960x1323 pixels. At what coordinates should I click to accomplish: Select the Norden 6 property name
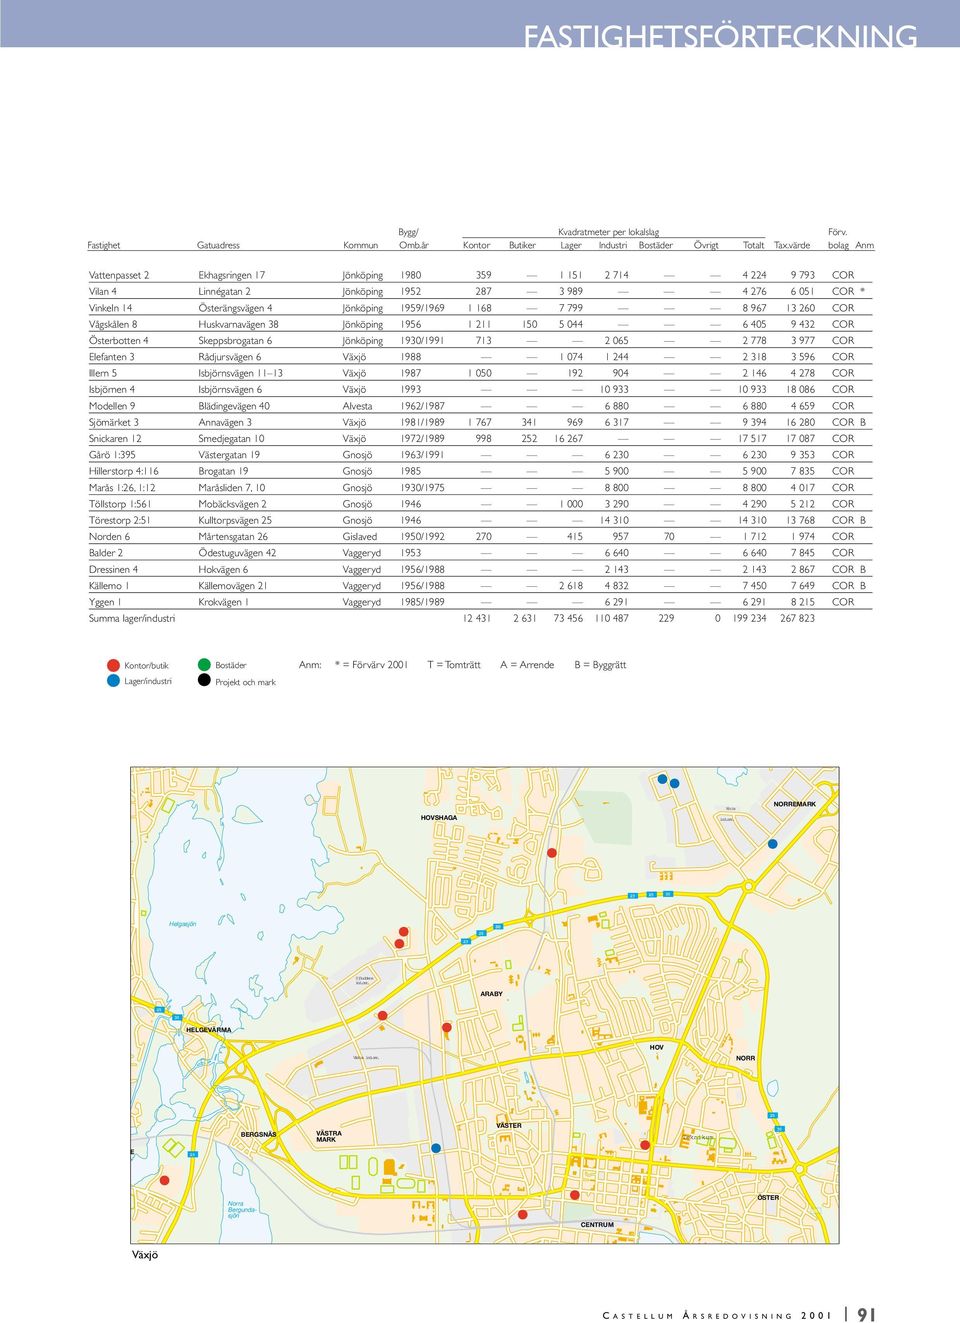[109, 536]
